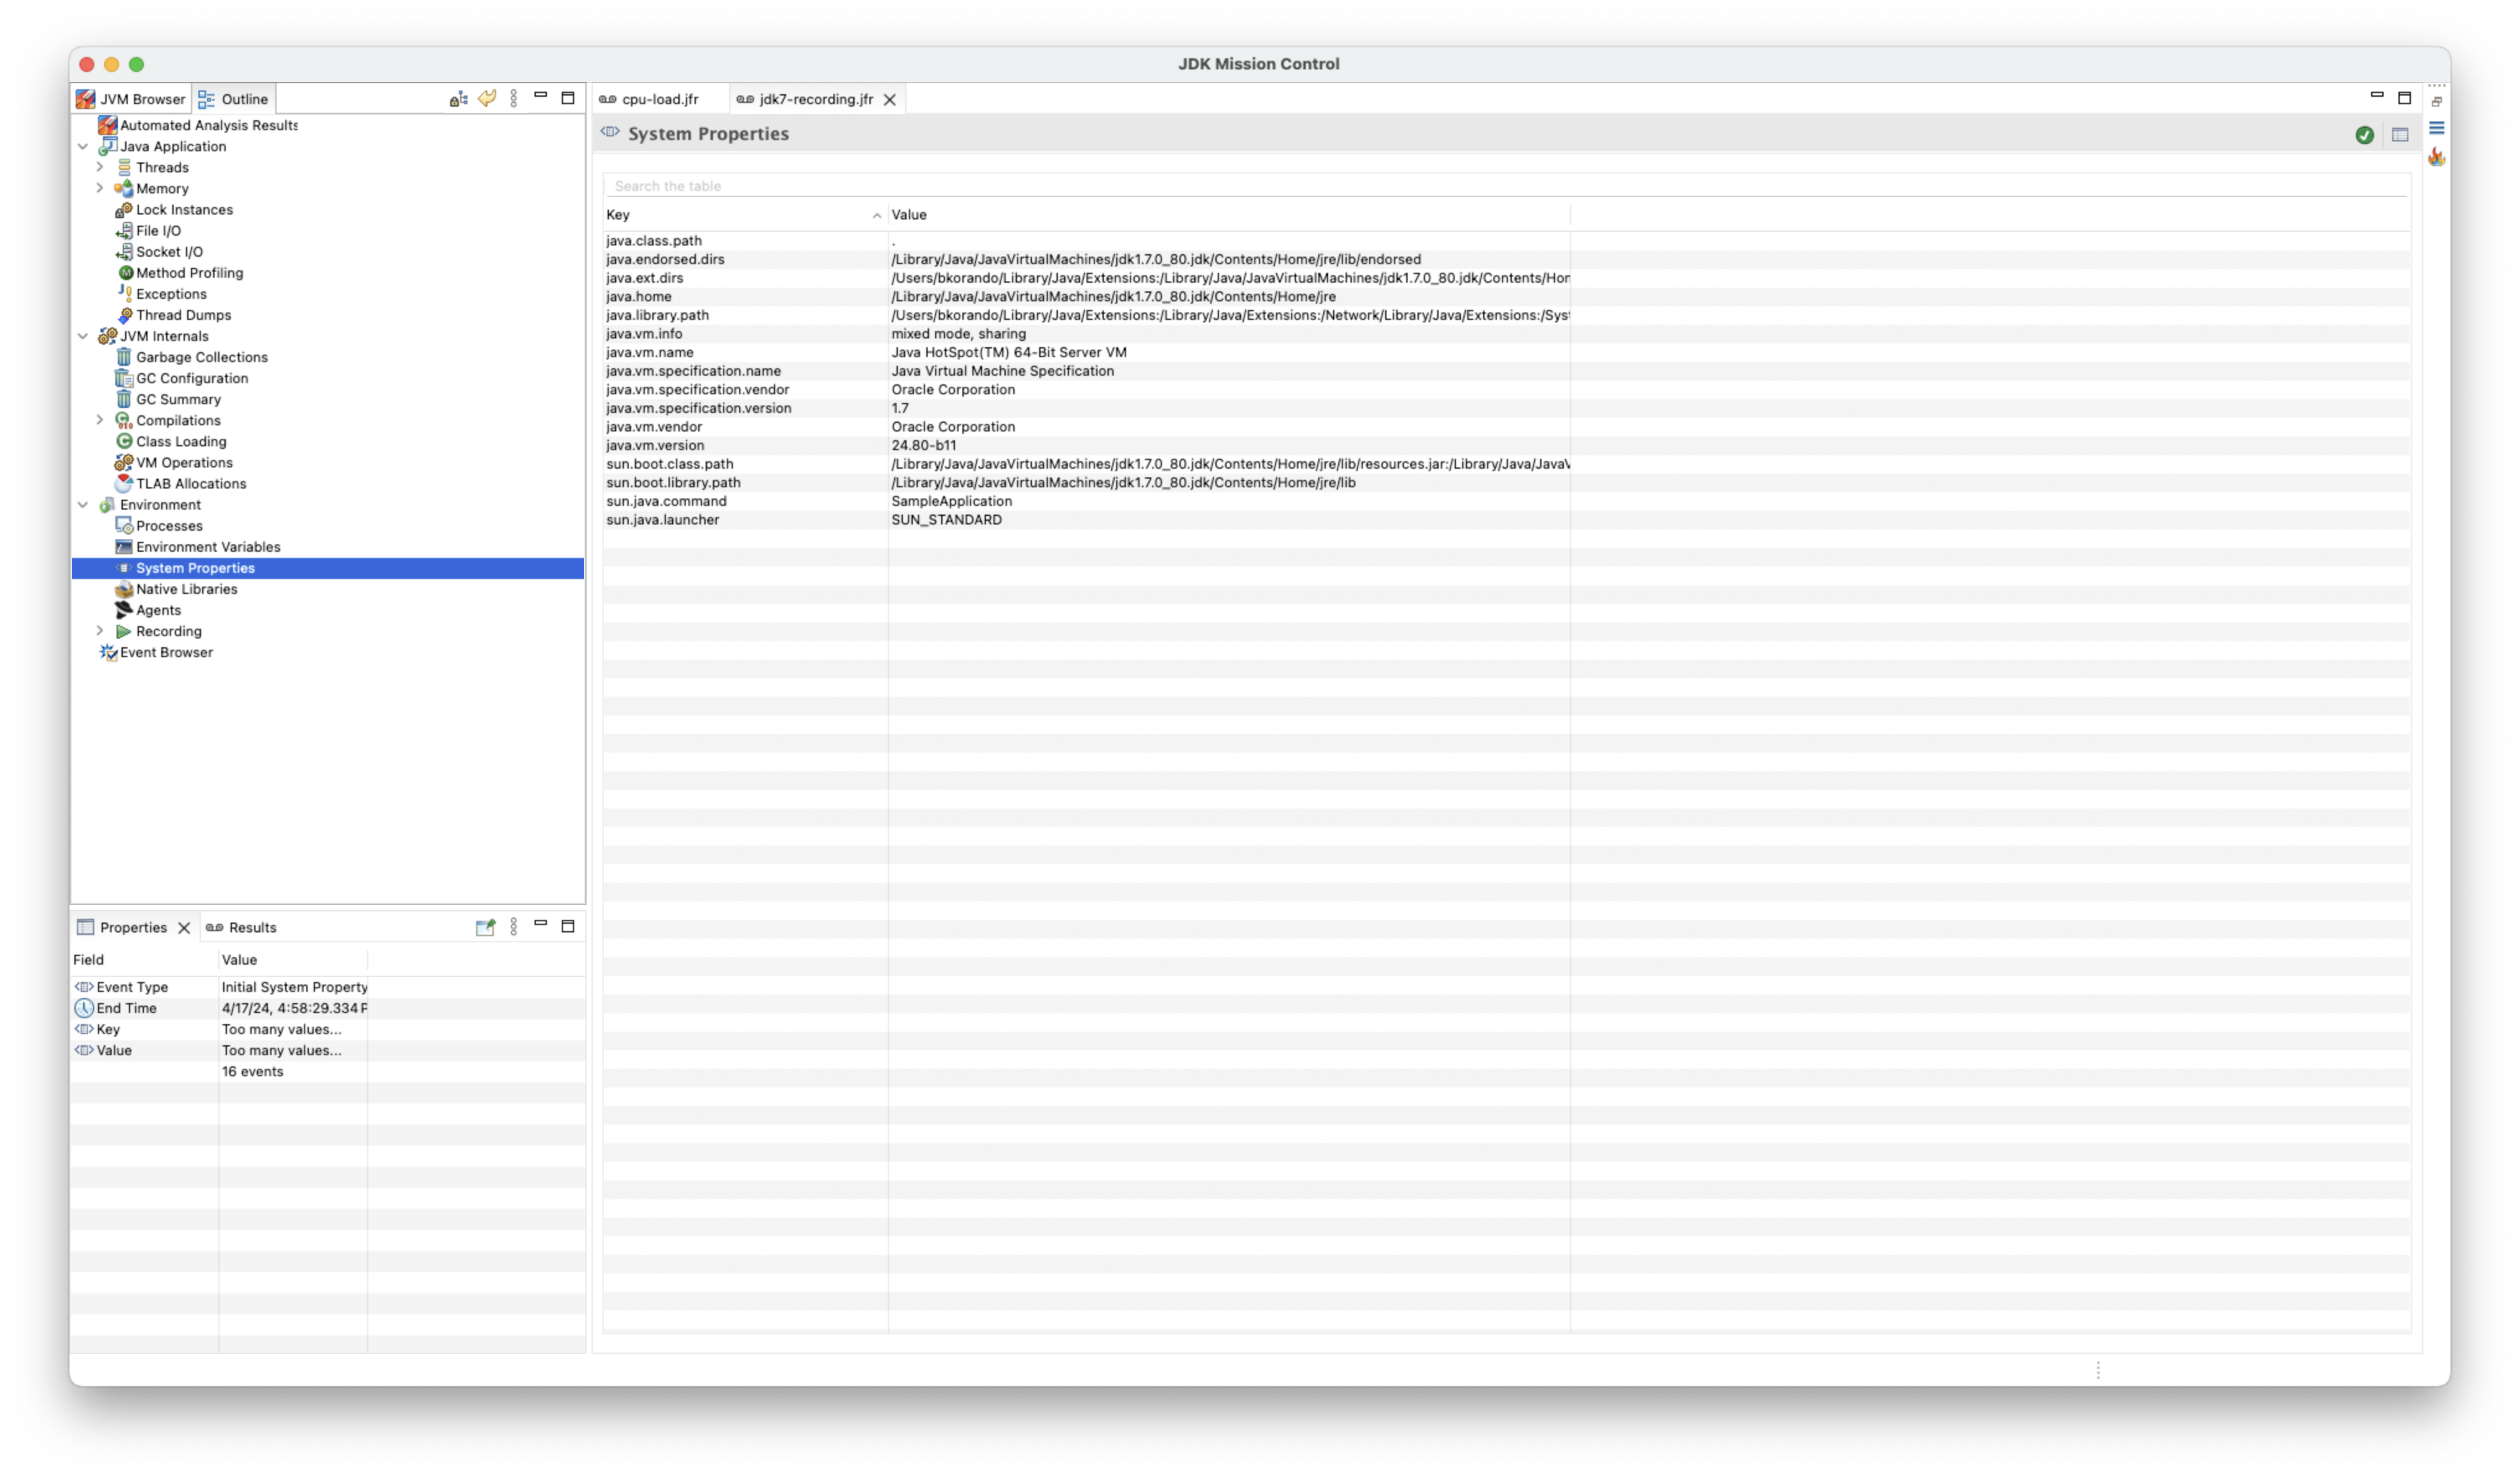
Task: Click the tree layout lock icon
Action: point(458,99)
